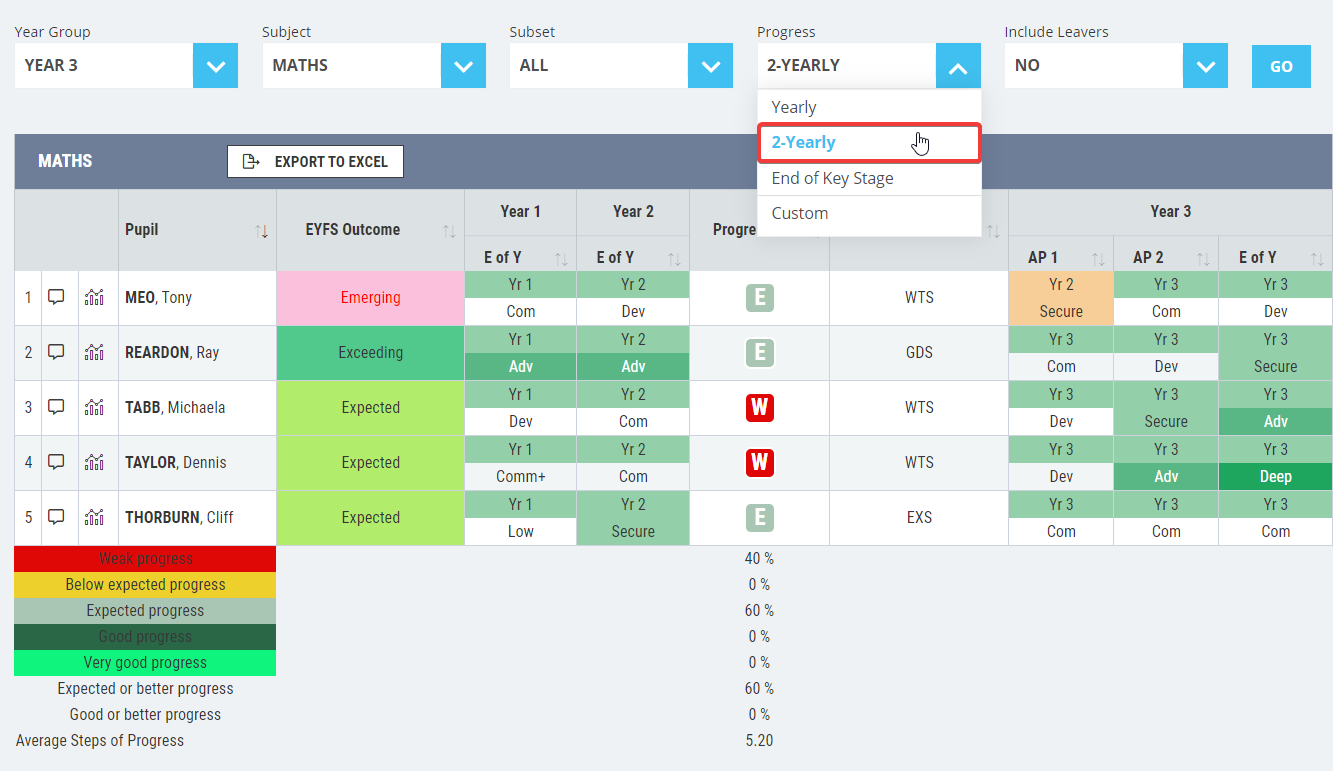Expand the Year Group dropdown

pyautogui.click(x=216, y=66)
